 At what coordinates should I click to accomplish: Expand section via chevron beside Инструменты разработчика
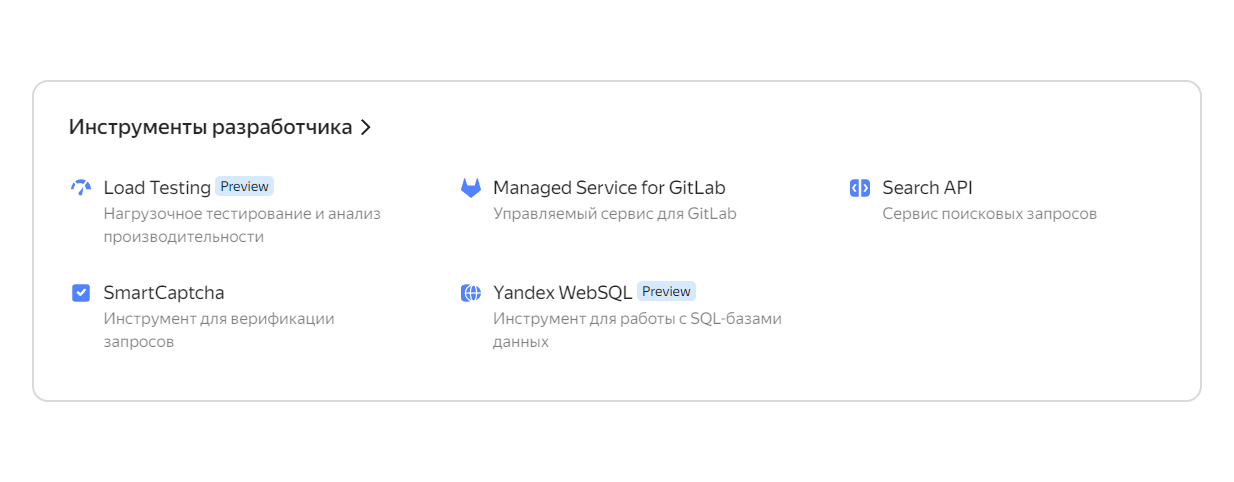pos(366,128)
